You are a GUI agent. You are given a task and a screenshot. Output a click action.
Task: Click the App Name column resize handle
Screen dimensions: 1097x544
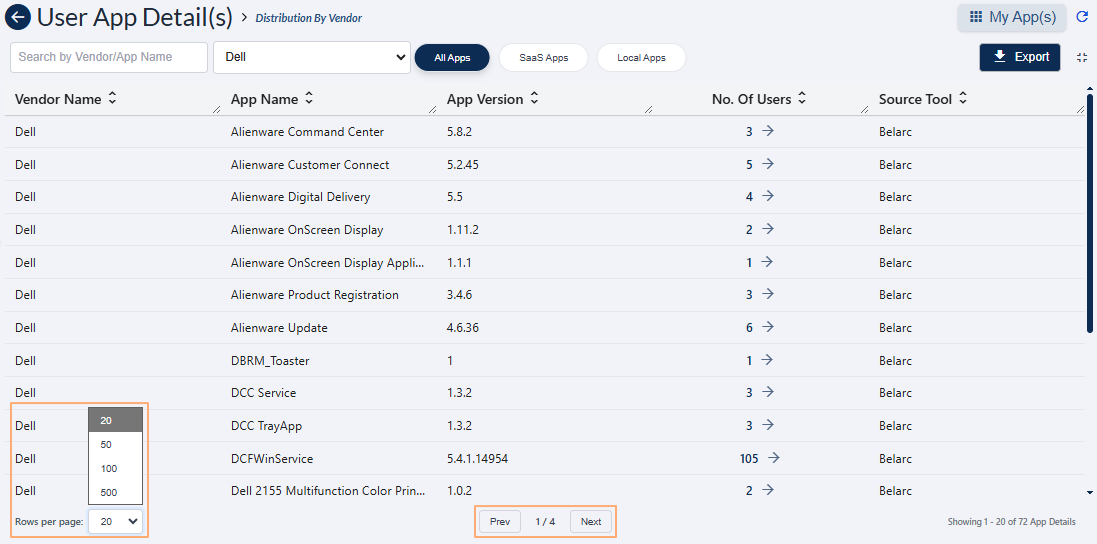coord(432,109)
